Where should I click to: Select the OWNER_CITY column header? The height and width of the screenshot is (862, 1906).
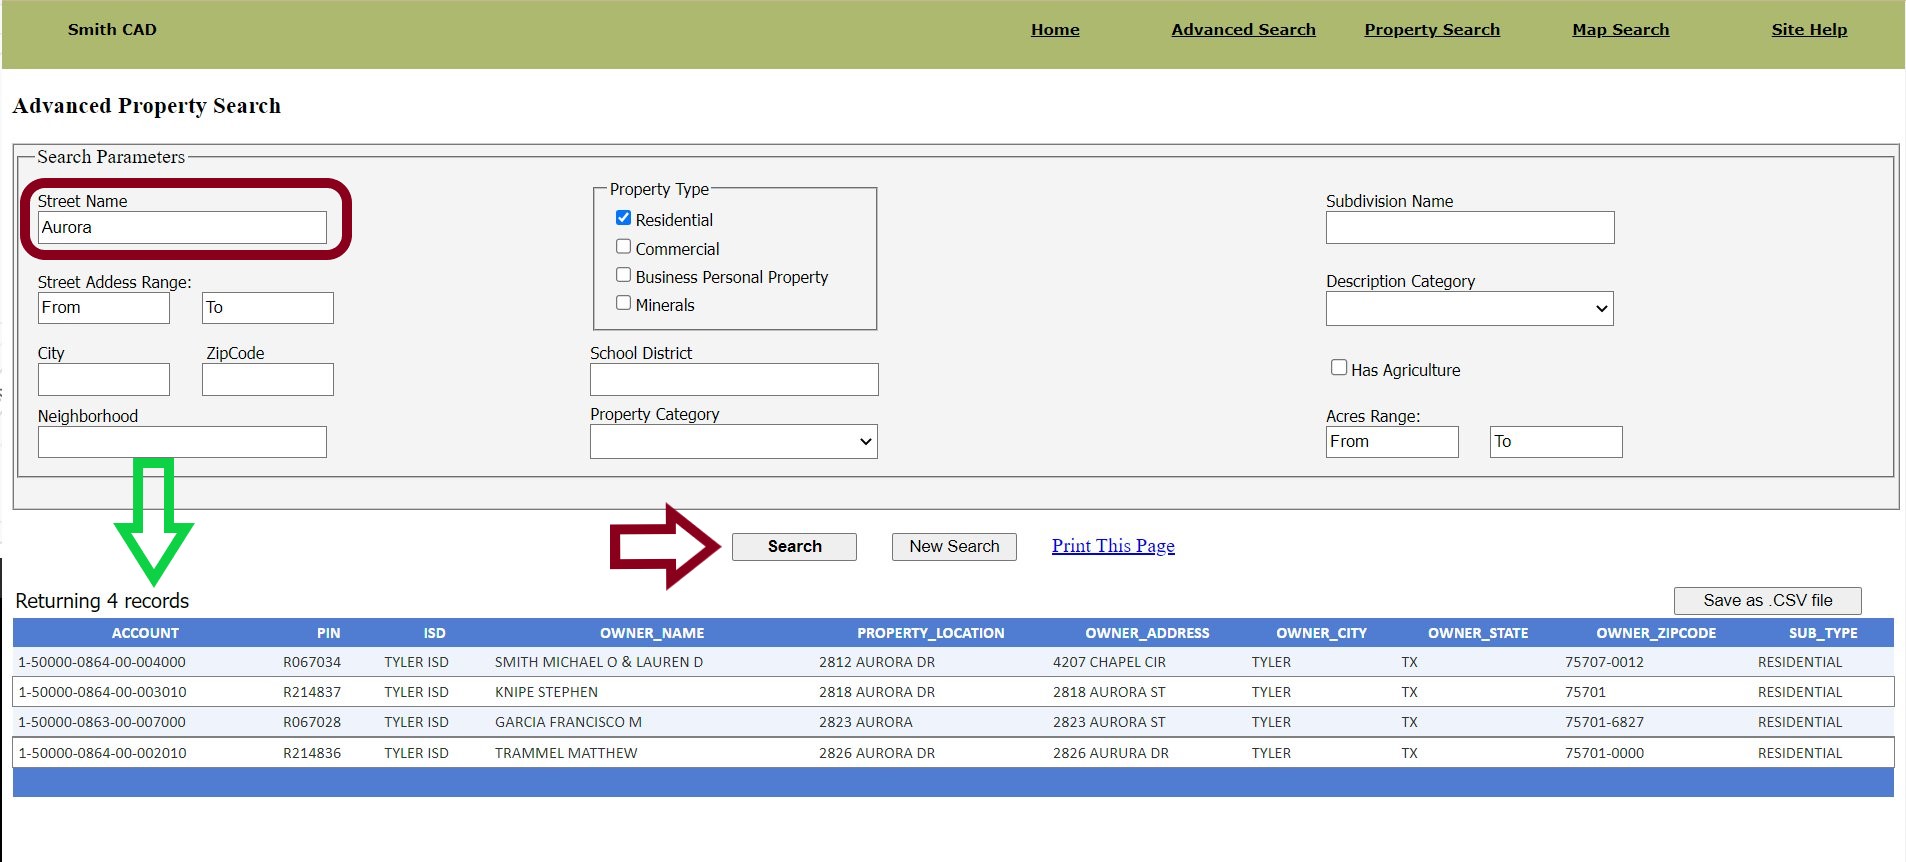[1321, 633]
